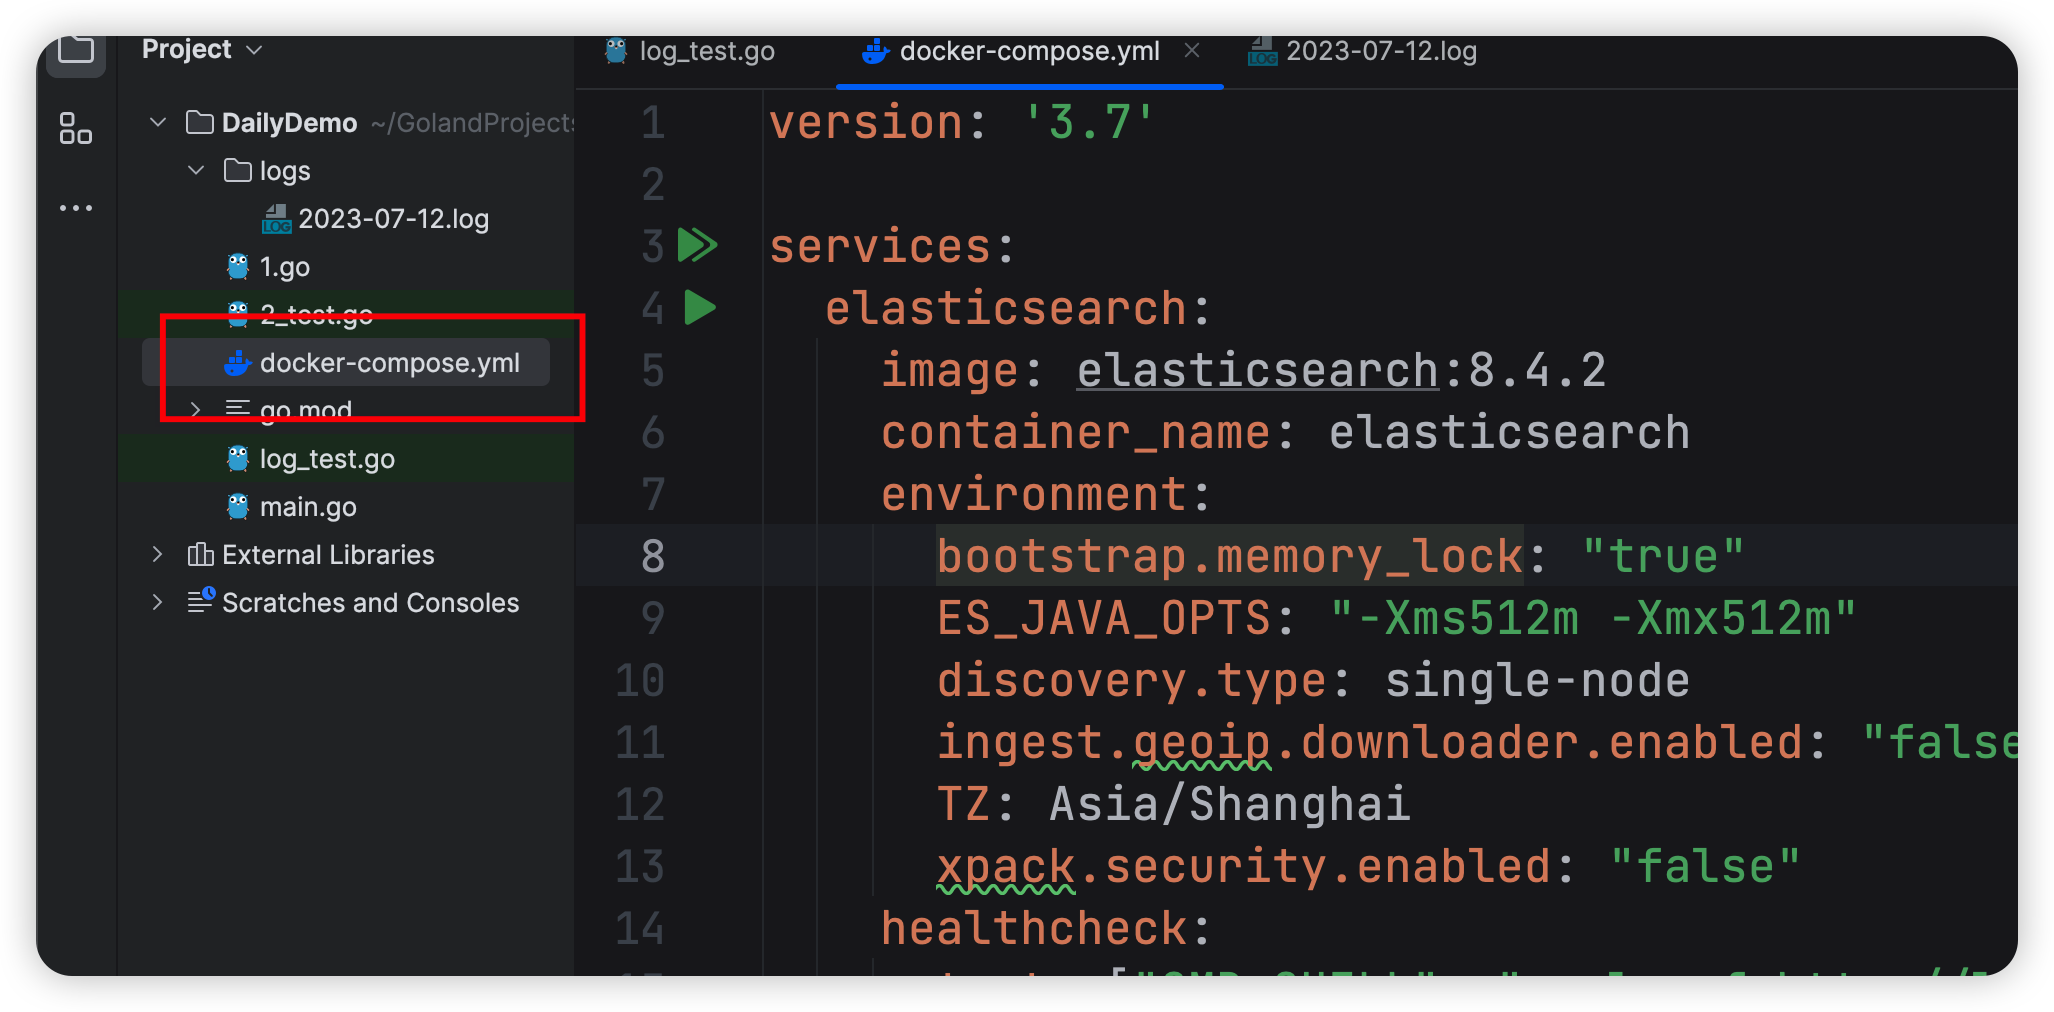Expand External Libraries
The image size is (2054, 1012).
[x=157, y=554]
